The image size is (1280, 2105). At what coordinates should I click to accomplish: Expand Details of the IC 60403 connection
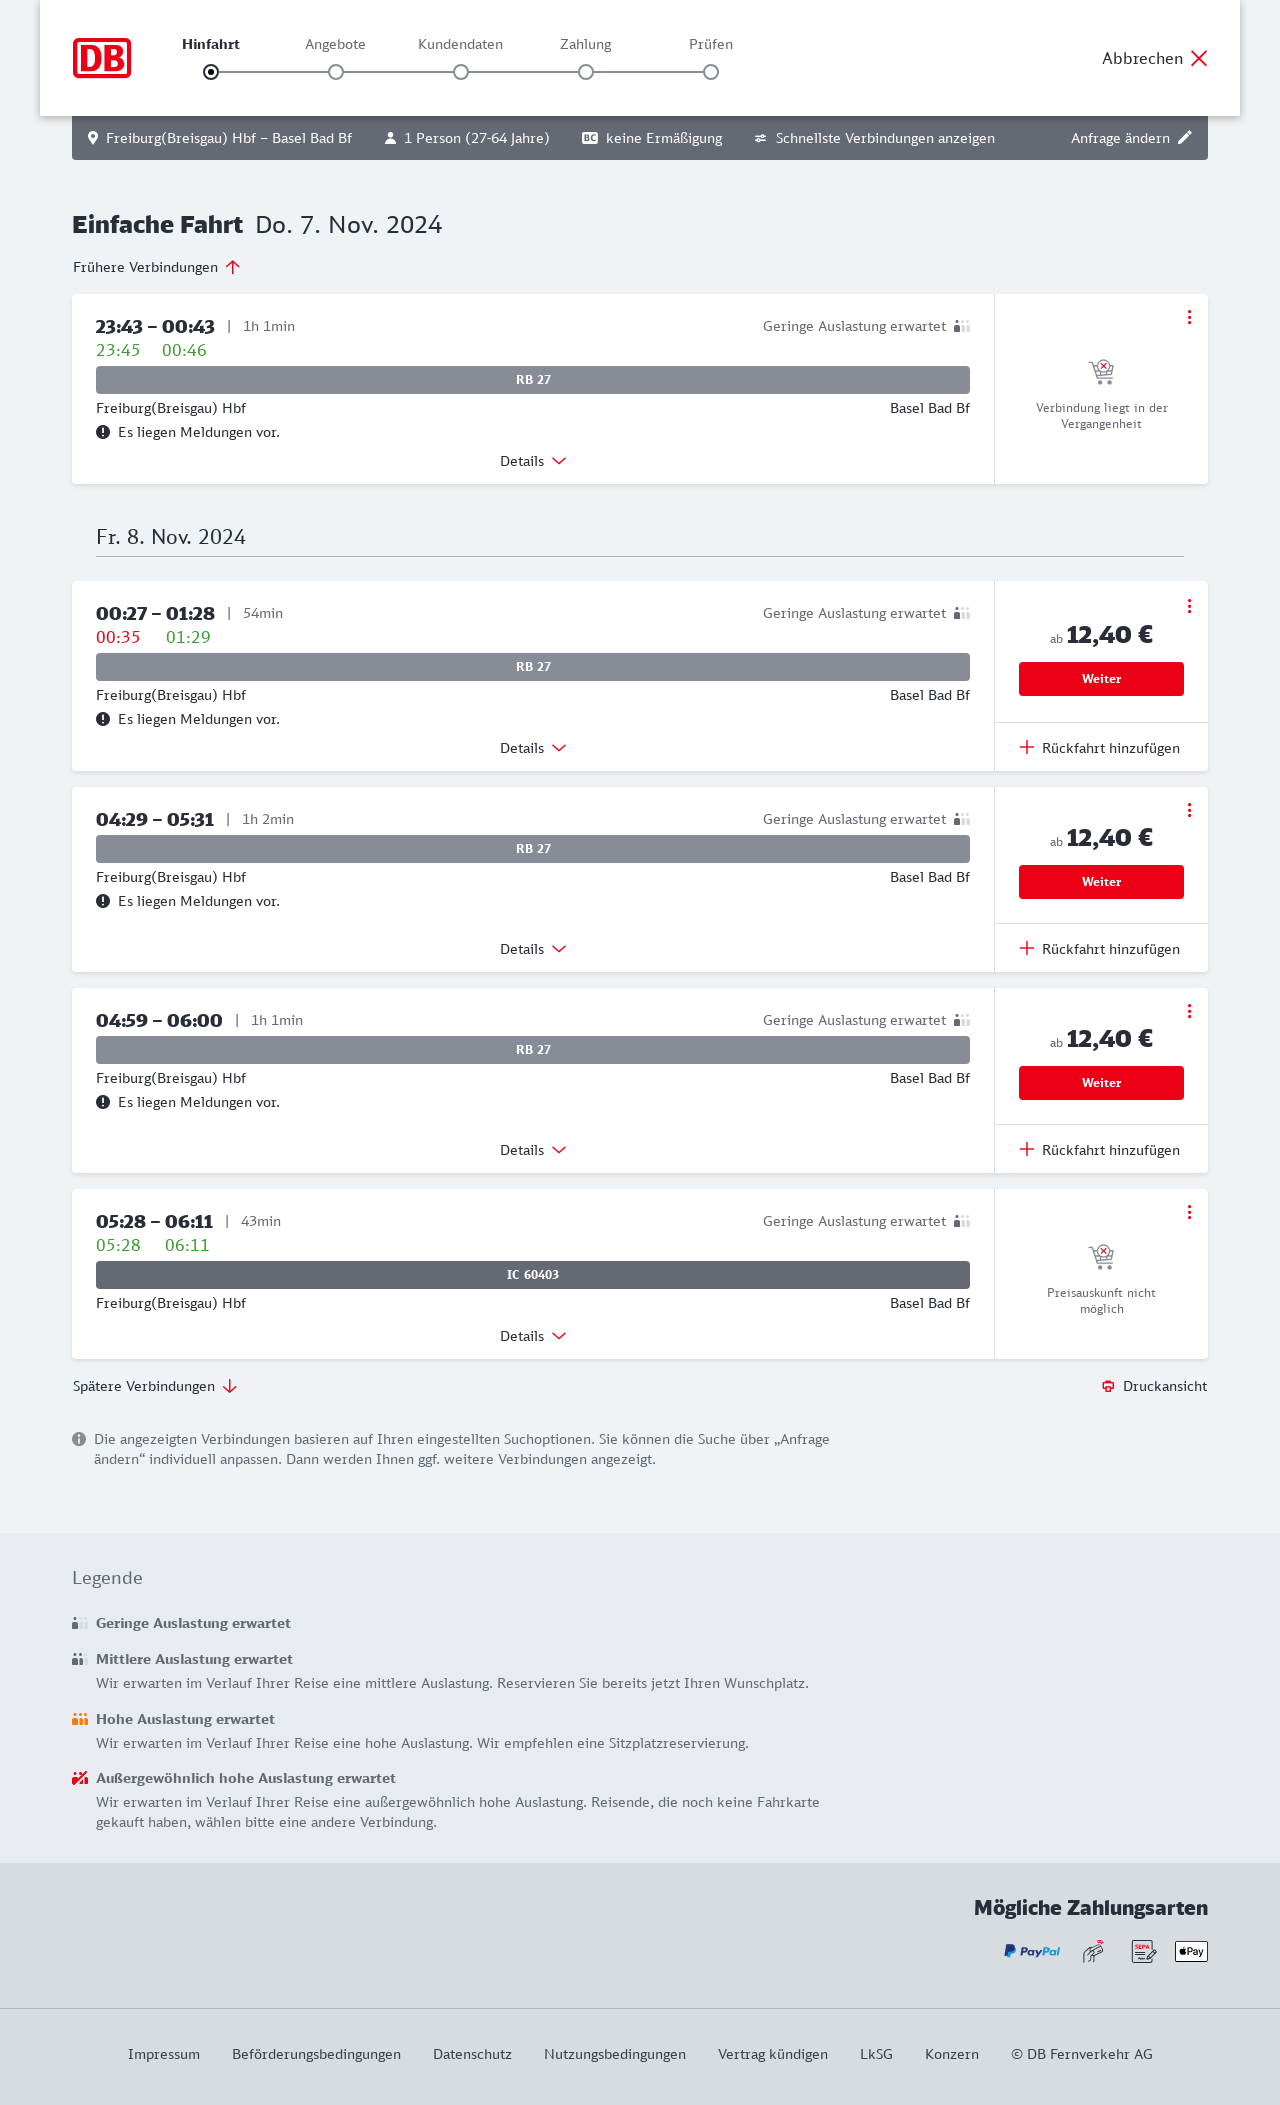[533, 1336]
